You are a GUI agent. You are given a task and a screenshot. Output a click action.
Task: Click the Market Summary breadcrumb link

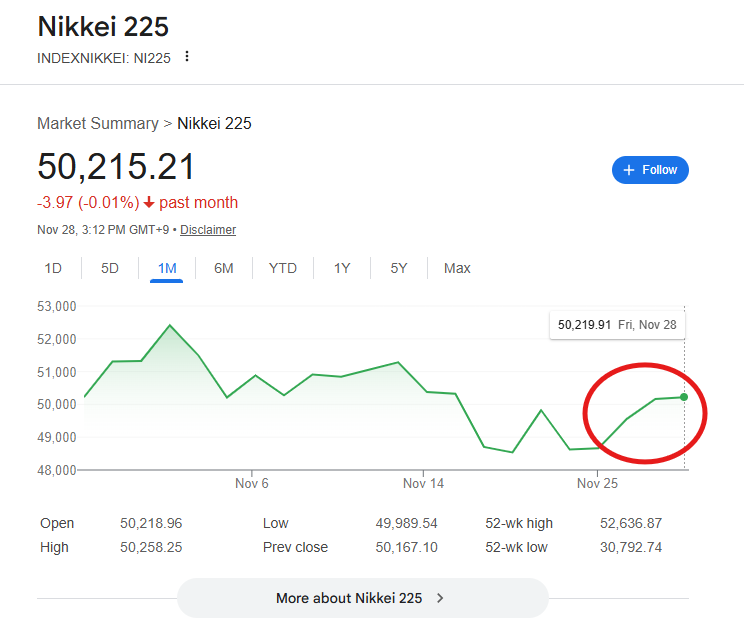[x=98, y=123]
